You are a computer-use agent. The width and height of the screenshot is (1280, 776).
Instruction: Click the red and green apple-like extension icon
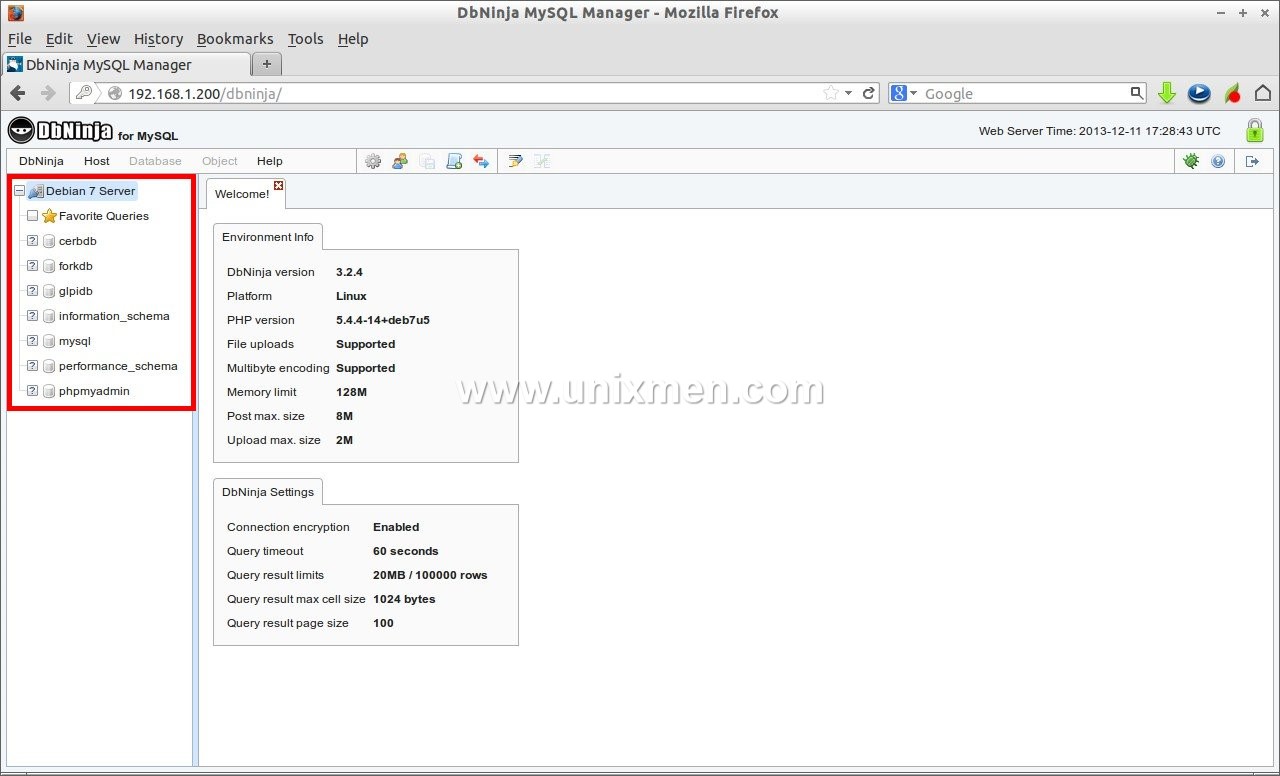pos(1233,93)
